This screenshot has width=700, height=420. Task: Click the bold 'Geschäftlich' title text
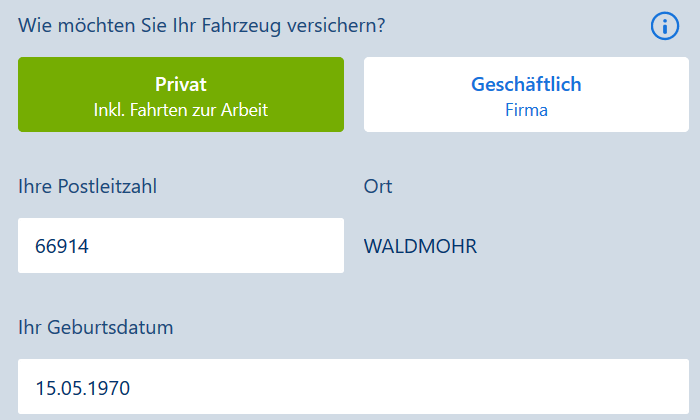(x=526, y=84)
